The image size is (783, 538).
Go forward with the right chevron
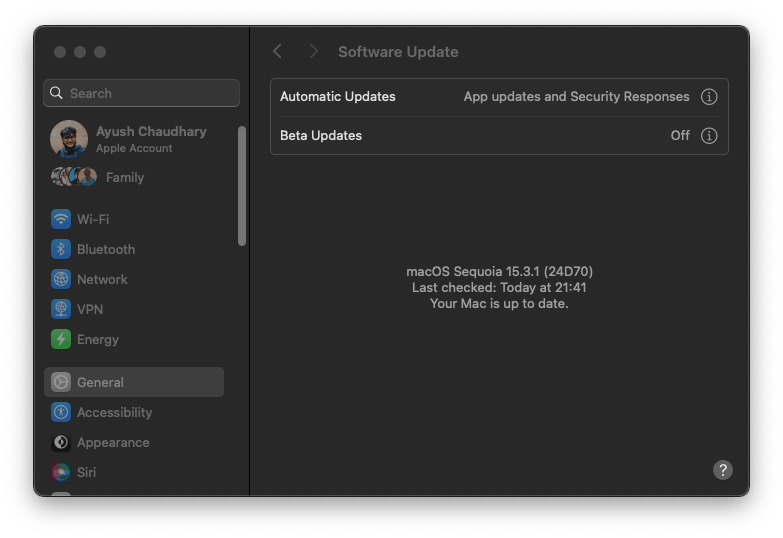(x=313, y=51)
